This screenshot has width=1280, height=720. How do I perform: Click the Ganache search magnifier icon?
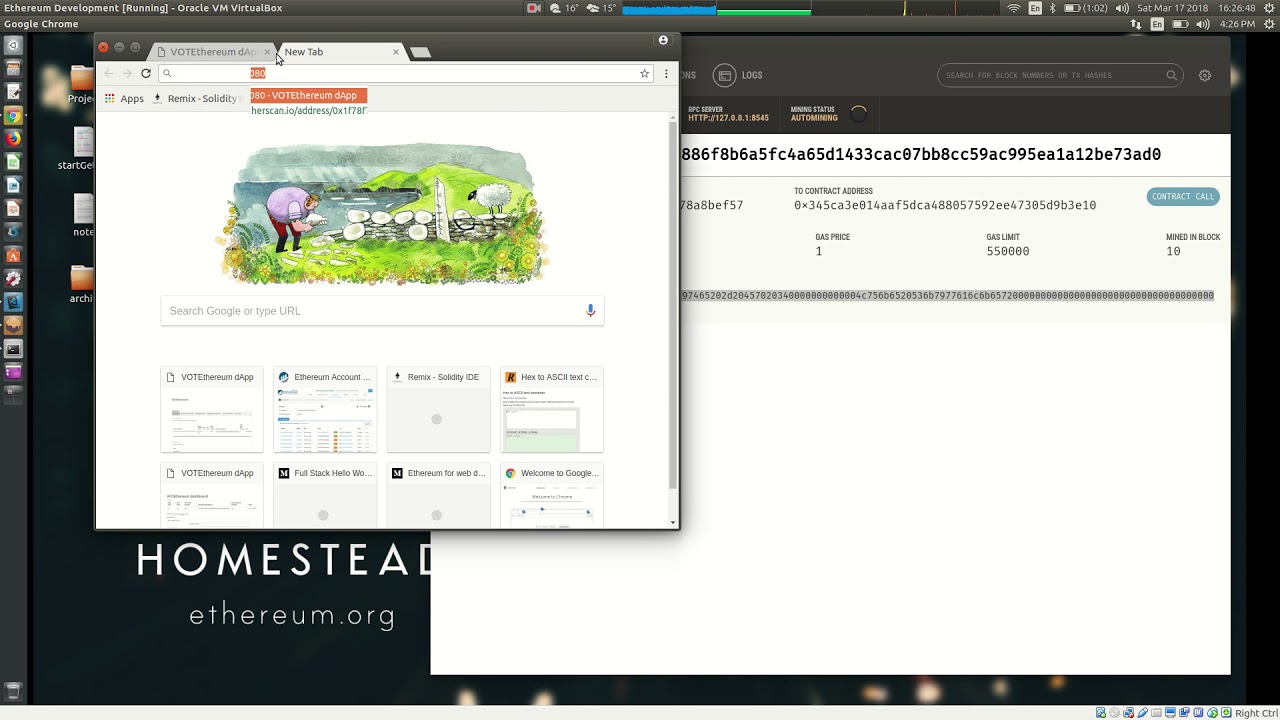tap(1171, 75)
